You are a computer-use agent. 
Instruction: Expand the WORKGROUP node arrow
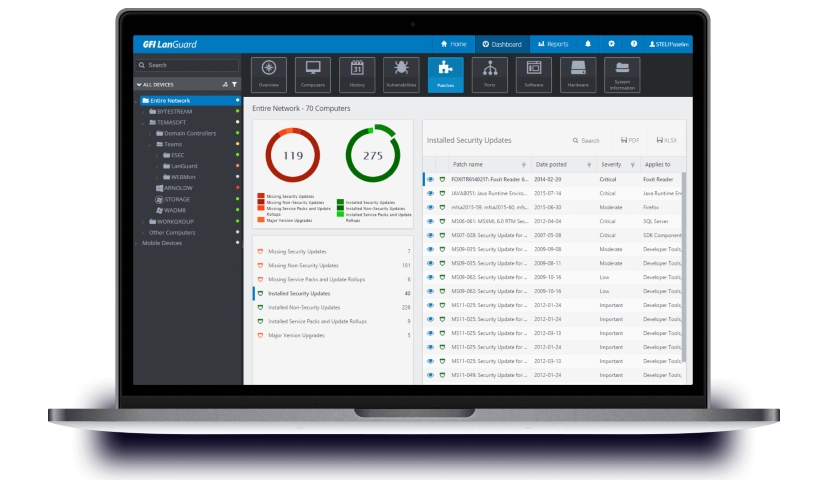(143, 222)
